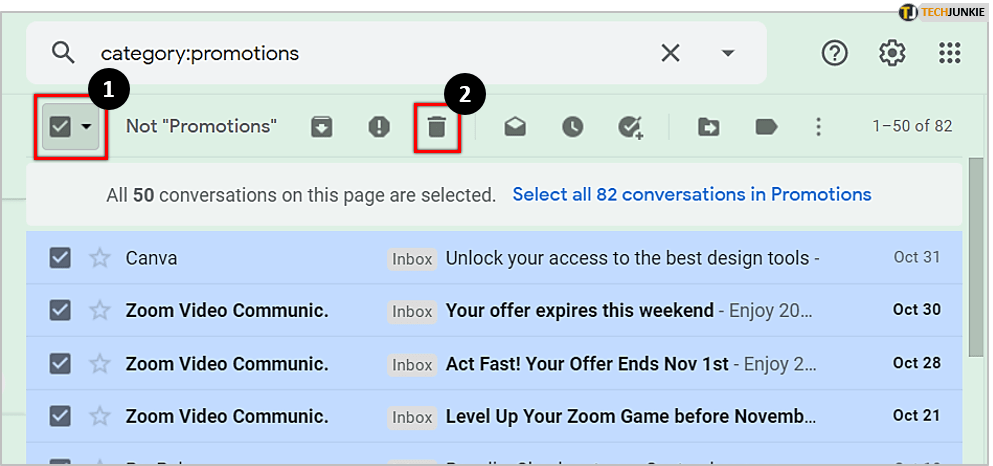Click the Not "Promotions" button
Image resolution: width=993 pixels, height=466 pixels.
tap(201, 127)
